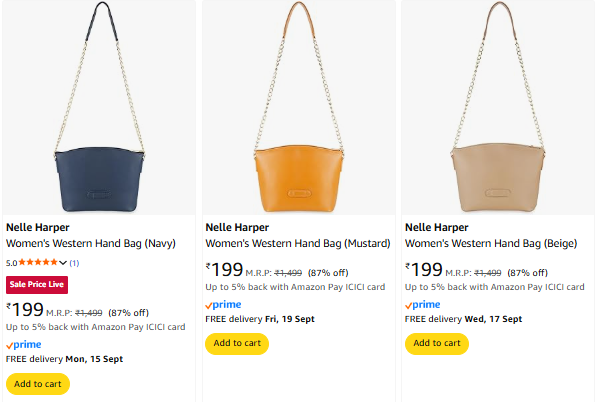Click the Sale Price Live badge

click(37, 284)
